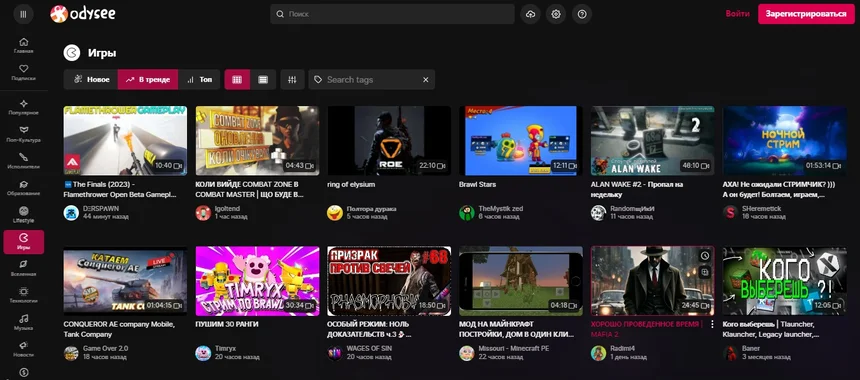The width and height of the screenshot is (860, 380).
Task: Open title 'ALAN WAKE #2 - Пропал на неделю'
Action: pyautogui.click(x=637, y=189)
